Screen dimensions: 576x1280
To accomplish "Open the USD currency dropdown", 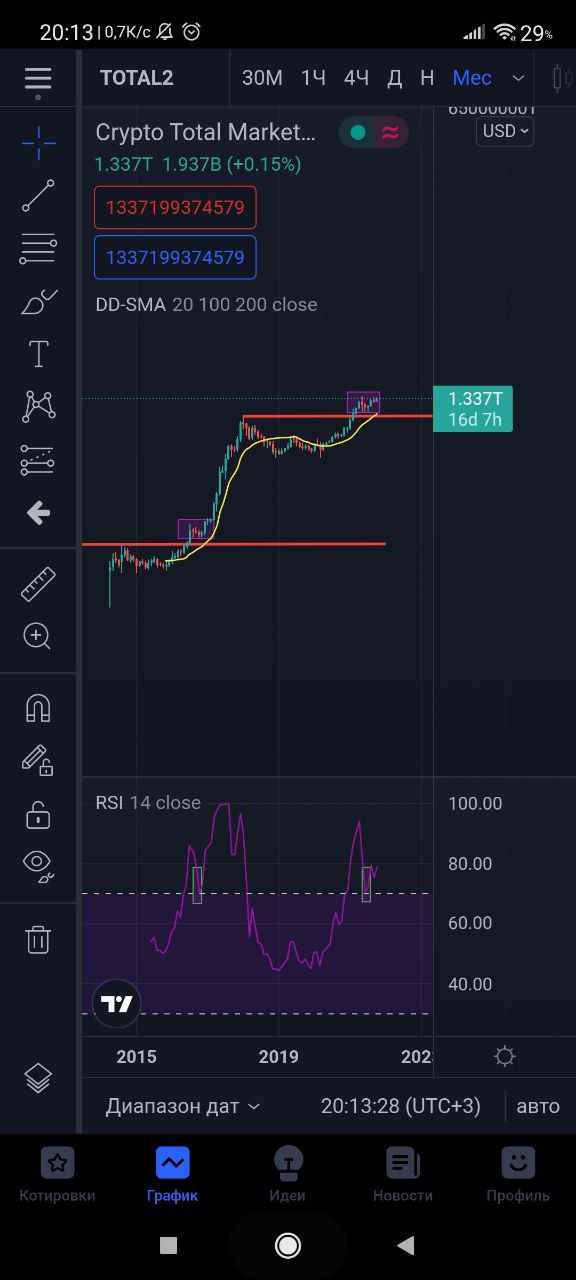I will [505, 131].
